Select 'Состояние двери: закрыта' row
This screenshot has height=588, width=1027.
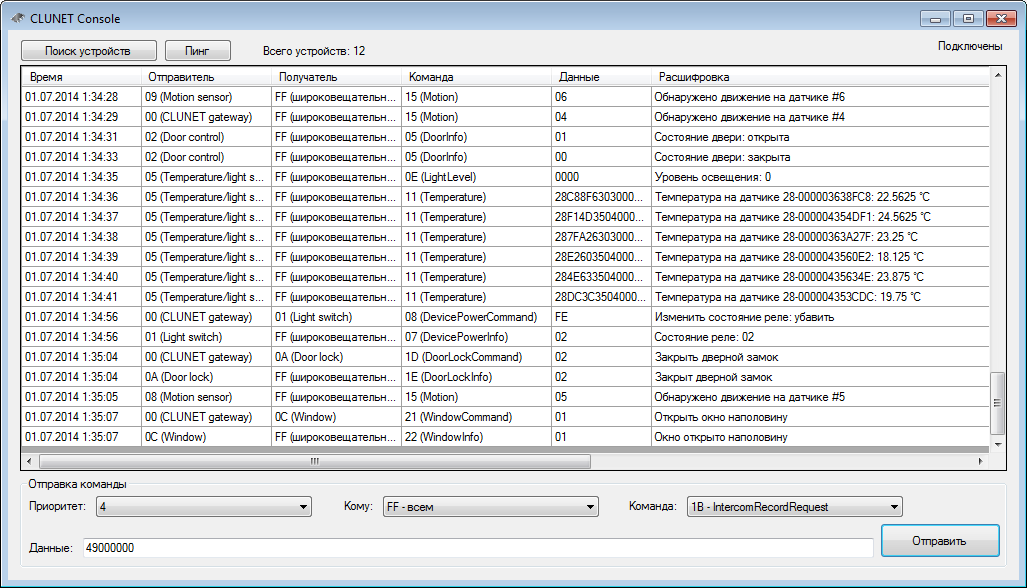point(505,157)
